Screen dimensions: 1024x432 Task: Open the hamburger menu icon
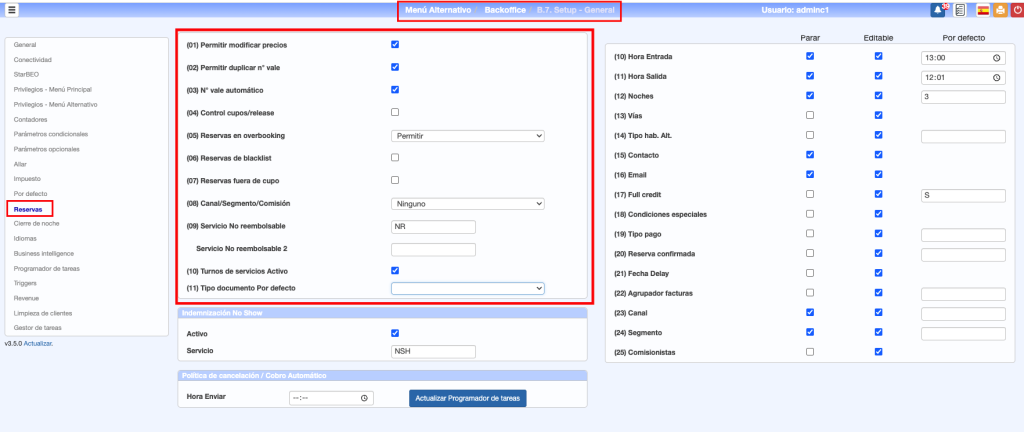click(x=12, y=10)
